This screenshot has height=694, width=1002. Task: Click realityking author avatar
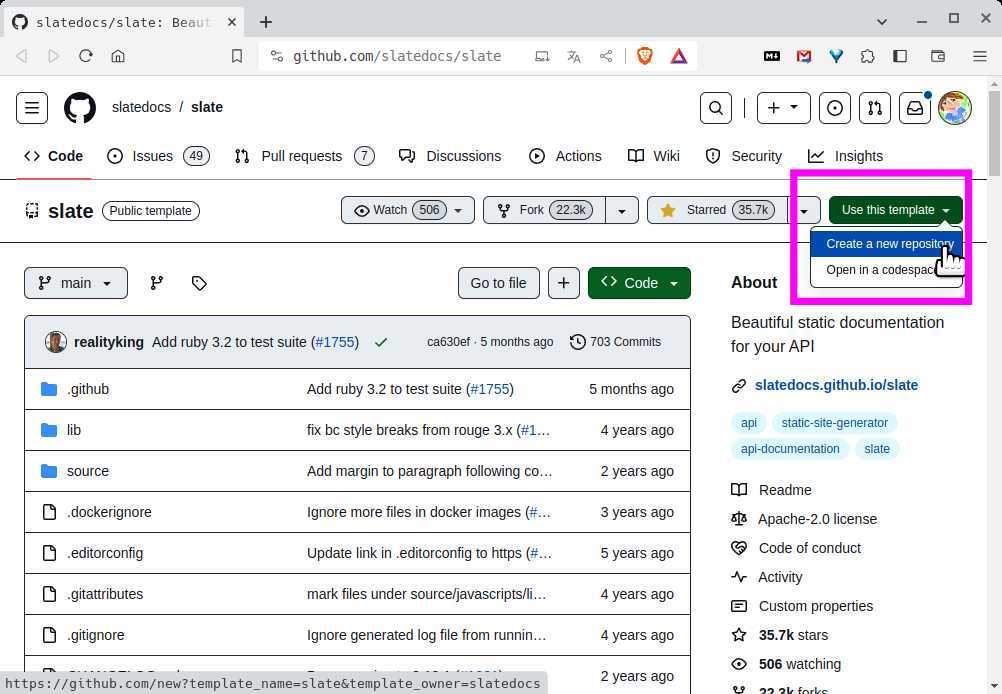point(56,342)
